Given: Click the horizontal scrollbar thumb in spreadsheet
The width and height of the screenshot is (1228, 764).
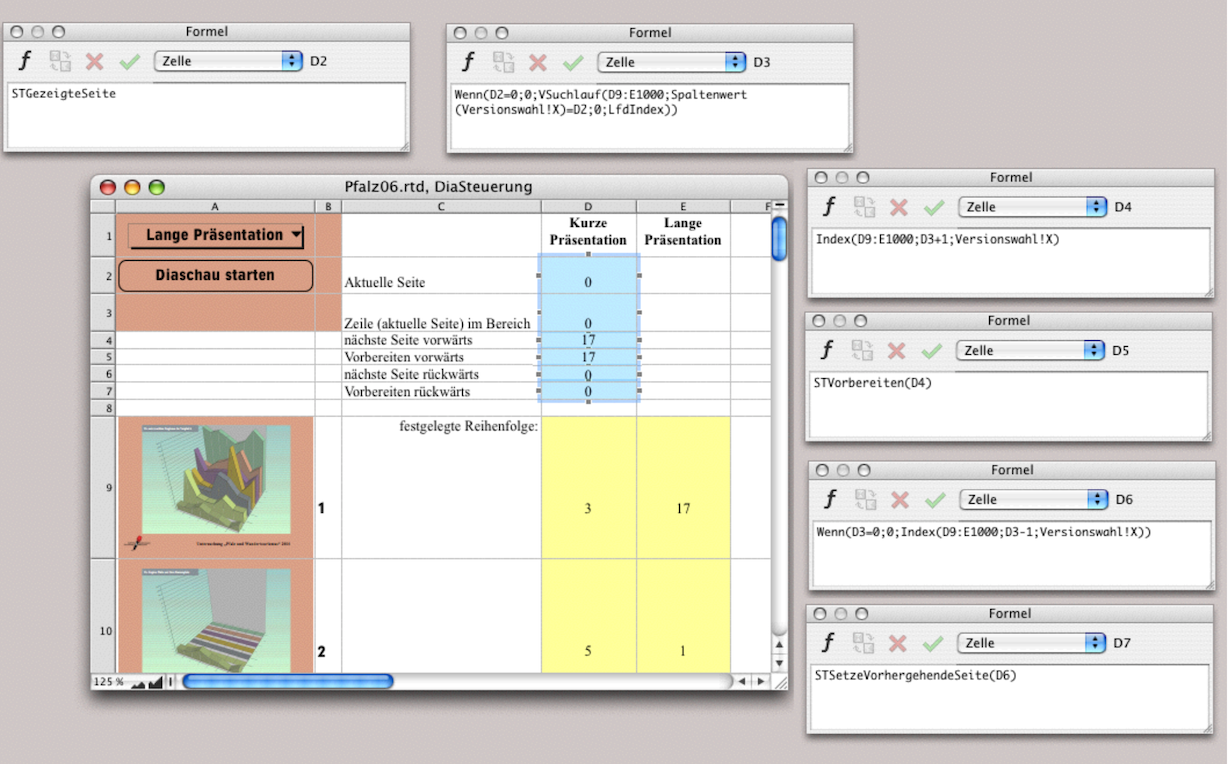Looking at the screenshot, I should click(287, 682).
